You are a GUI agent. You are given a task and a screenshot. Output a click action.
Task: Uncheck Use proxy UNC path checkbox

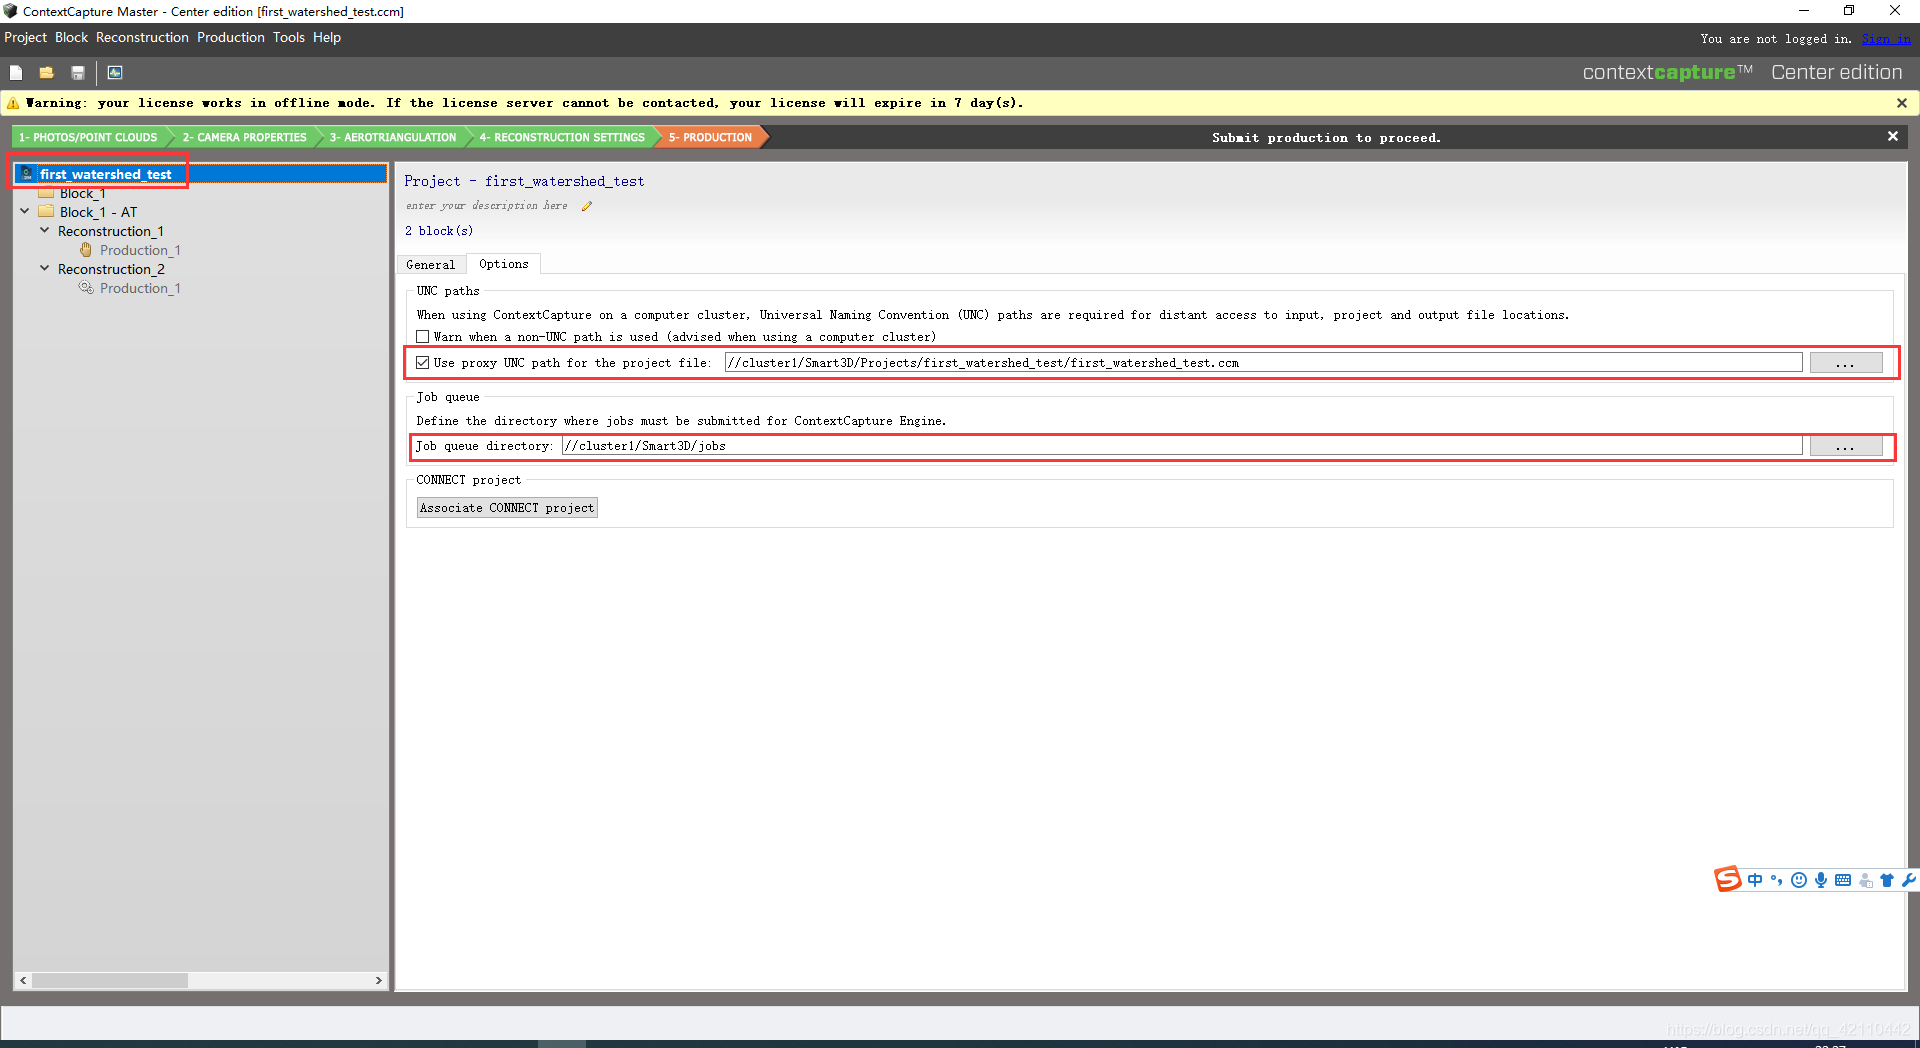(x=423, y=363)
